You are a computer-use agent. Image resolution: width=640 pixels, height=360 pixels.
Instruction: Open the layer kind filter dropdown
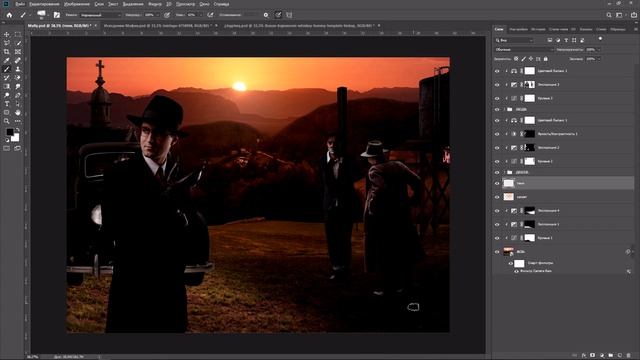point(514,40)
